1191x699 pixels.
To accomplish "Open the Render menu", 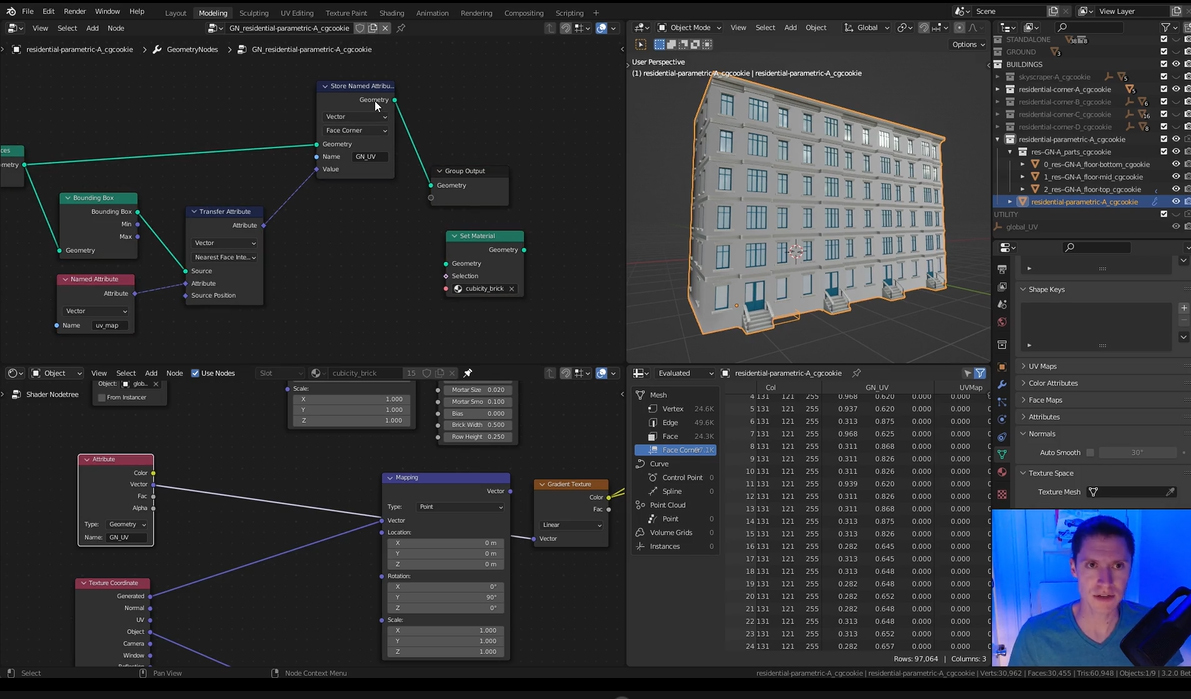I will [x=75, y=11].
